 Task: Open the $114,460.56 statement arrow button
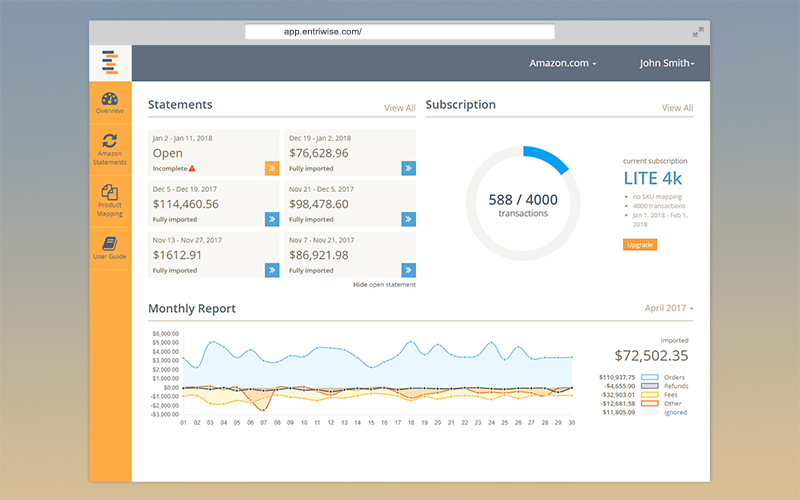(x=272, y=219)
